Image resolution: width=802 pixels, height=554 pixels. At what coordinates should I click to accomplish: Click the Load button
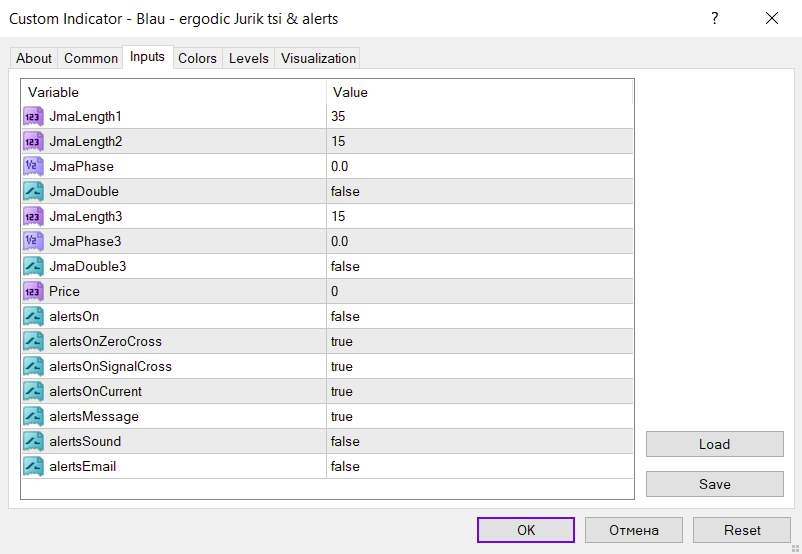coord(714,444)
